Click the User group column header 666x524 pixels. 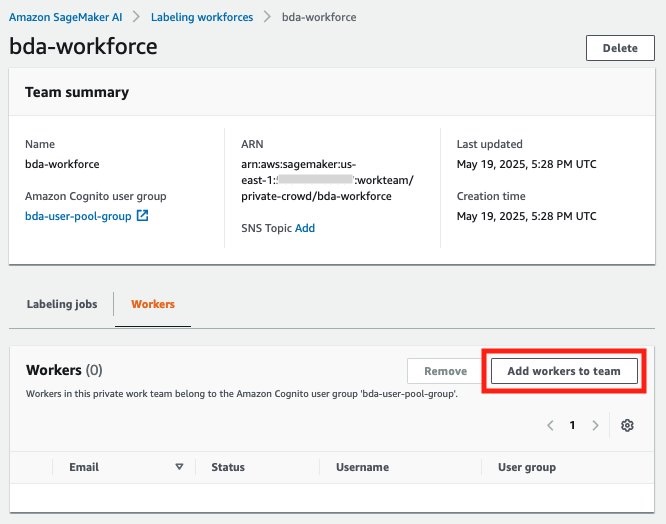coord(527,468)
